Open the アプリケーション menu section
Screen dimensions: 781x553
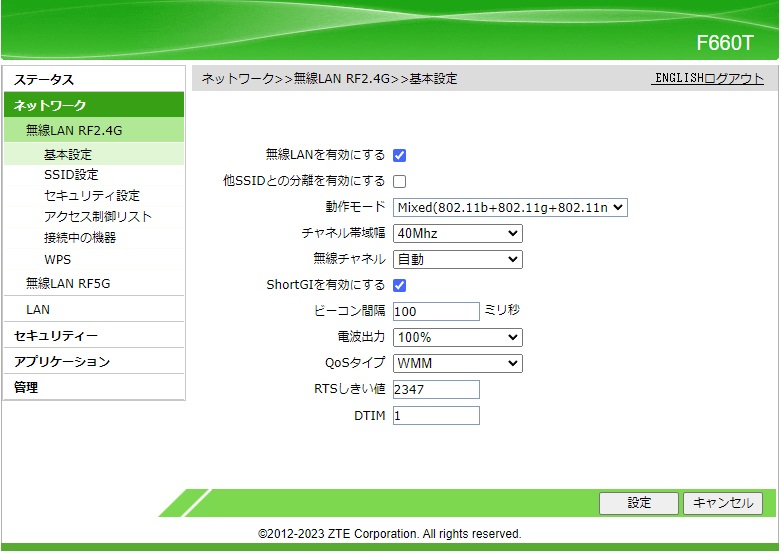coord(62,362)
